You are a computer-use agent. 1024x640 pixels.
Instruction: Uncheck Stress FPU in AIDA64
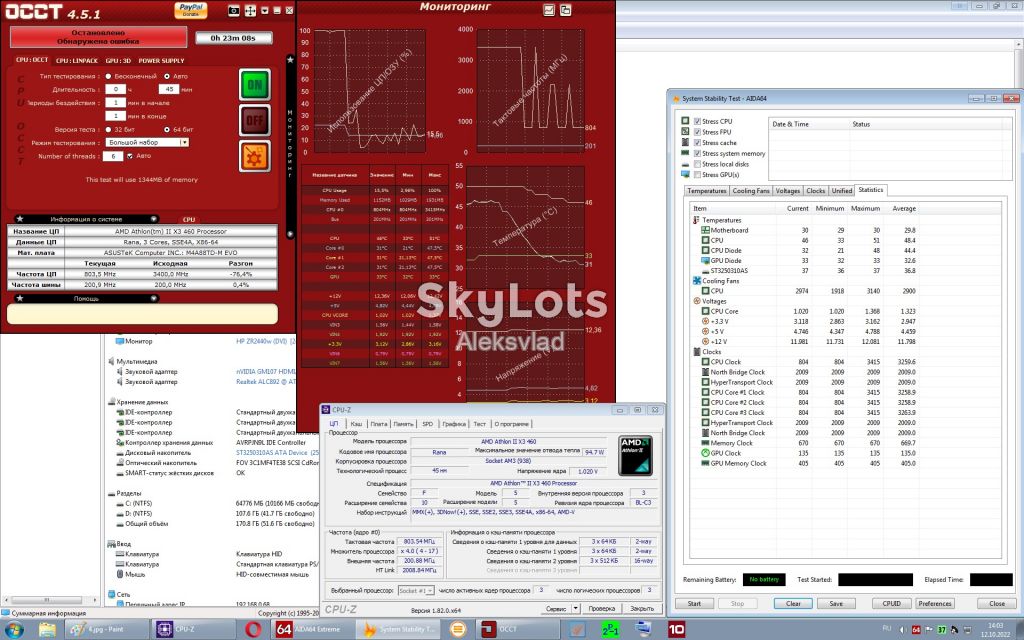tap(697, 132)
